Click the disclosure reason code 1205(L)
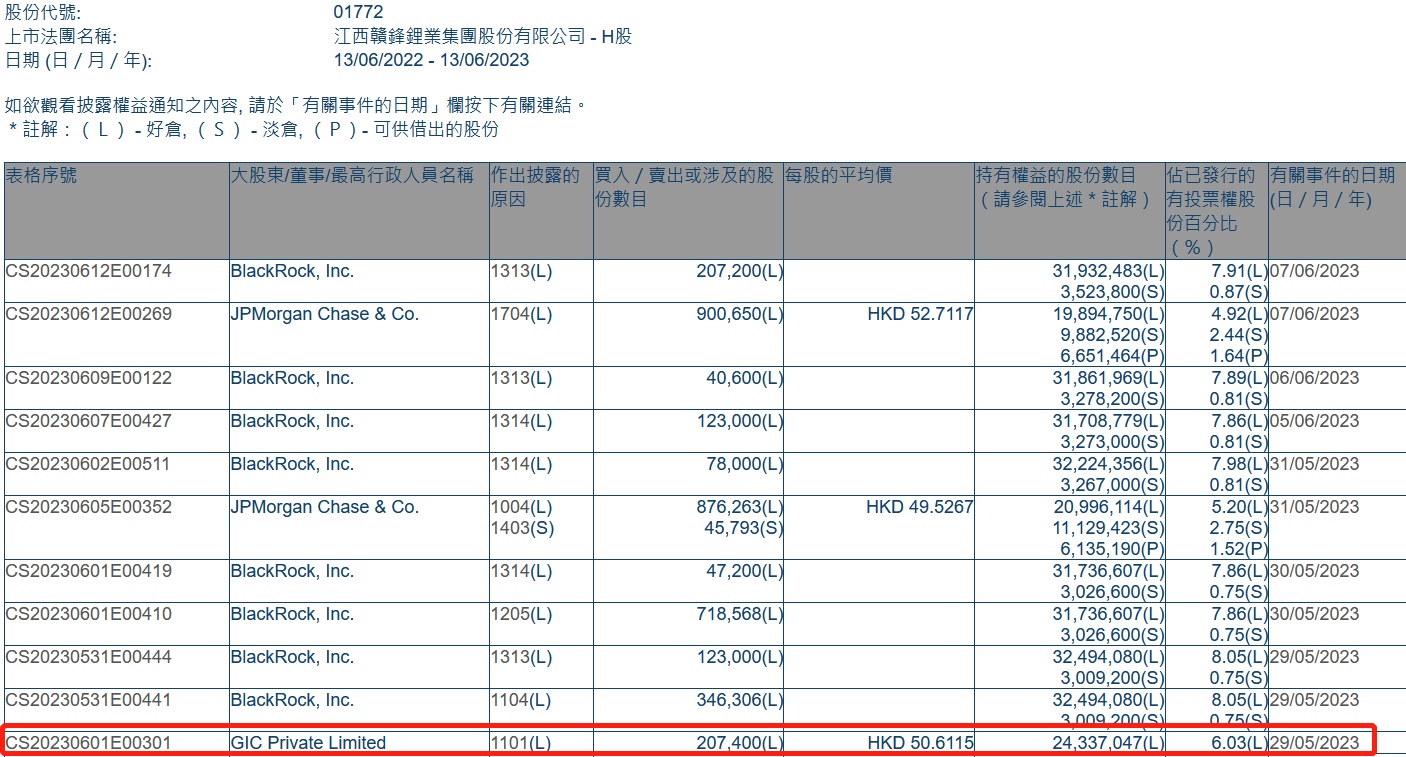This screenshot has width=1406, height=757. (521, 614)
